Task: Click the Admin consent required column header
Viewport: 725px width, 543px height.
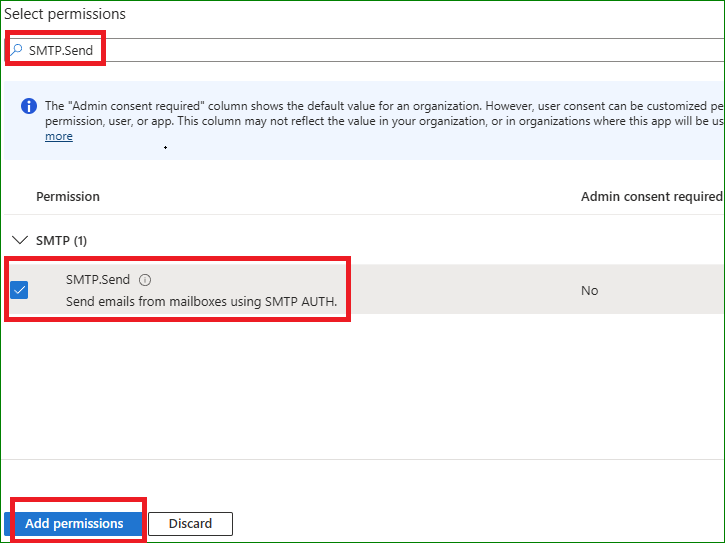Action: (650, 197)
